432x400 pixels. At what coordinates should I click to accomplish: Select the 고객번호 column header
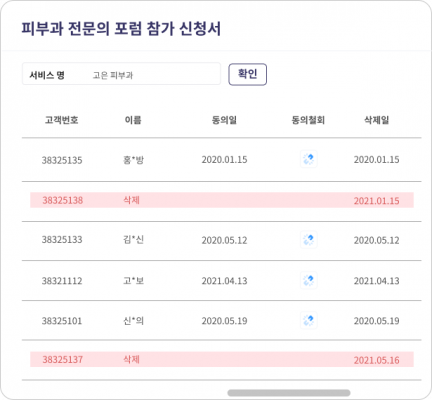click(62, 120)
